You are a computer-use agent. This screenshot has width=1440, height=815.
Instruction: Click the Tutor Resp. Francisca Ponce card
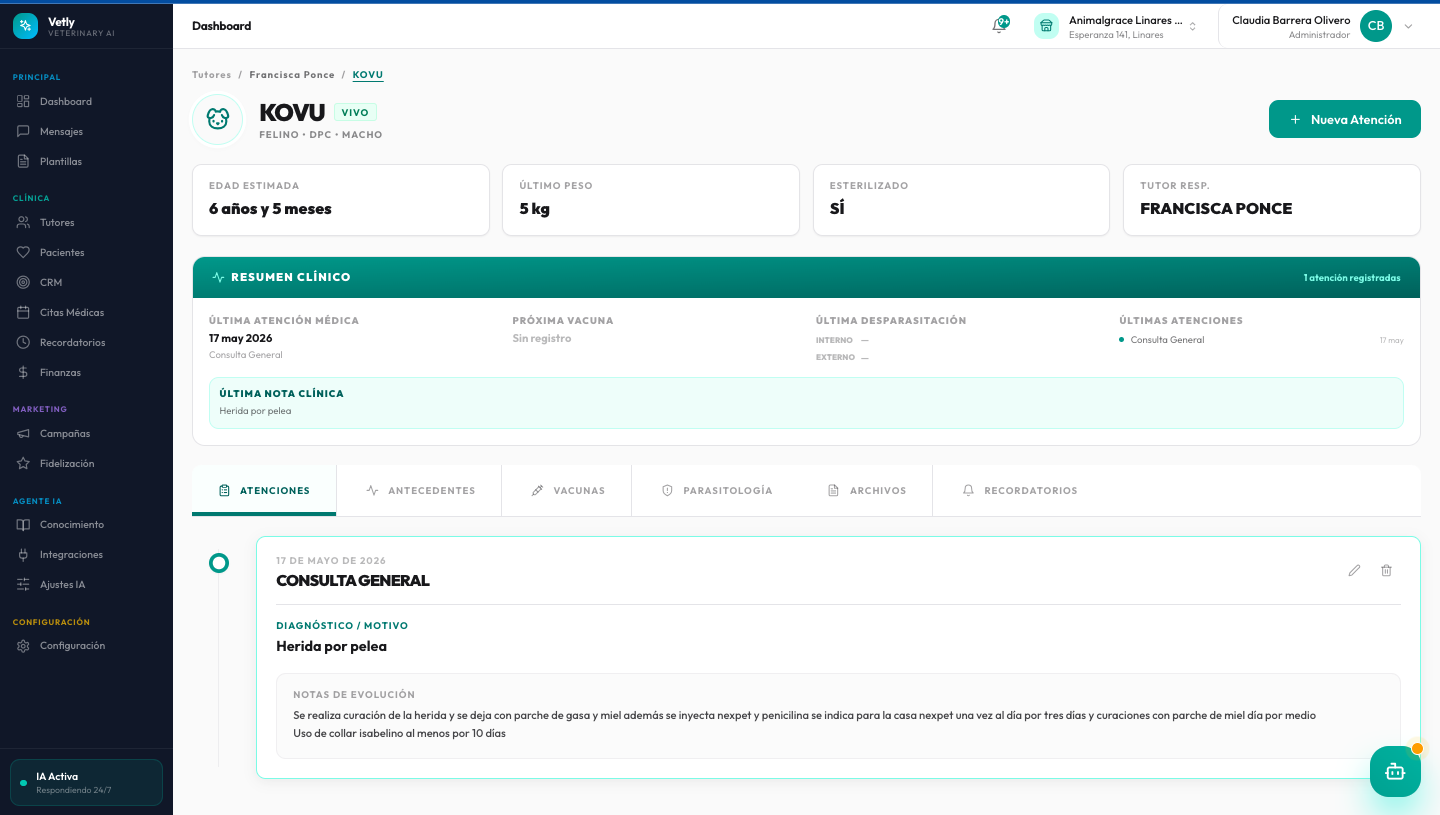(x=1272, y=200)
